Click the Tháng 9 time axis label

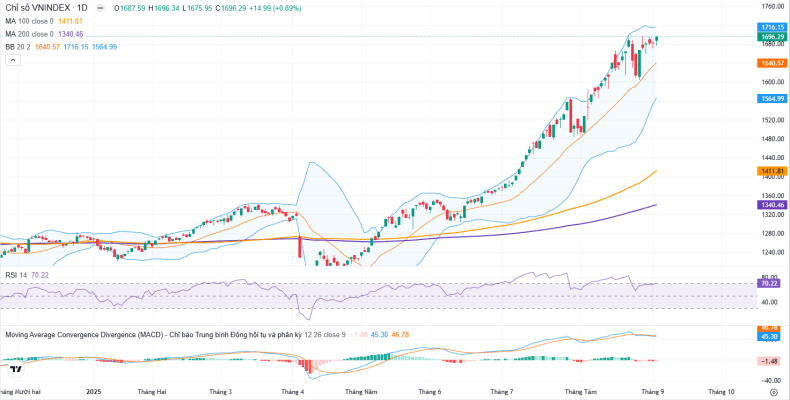(x=653, y=391)
